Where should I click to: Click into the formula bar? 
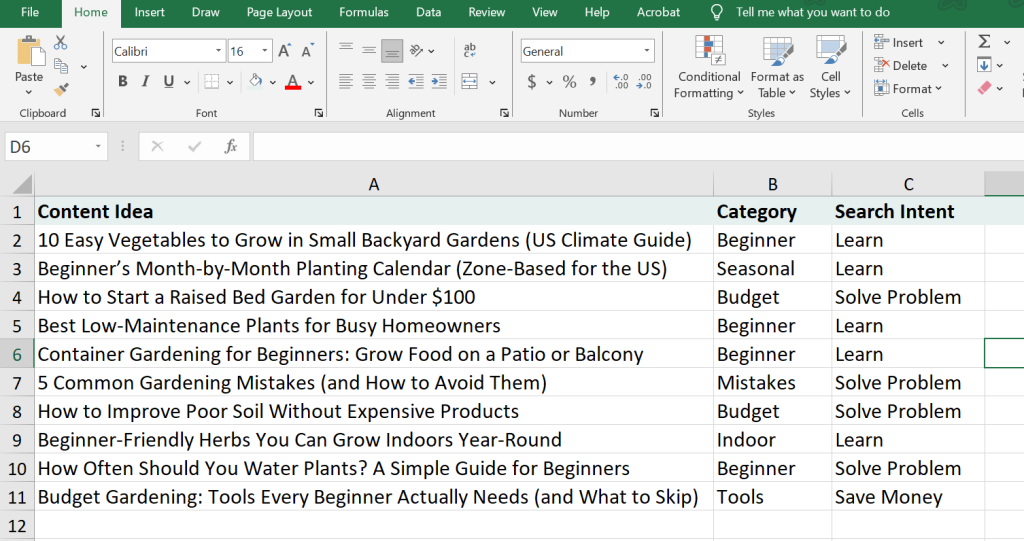point(638,146)
